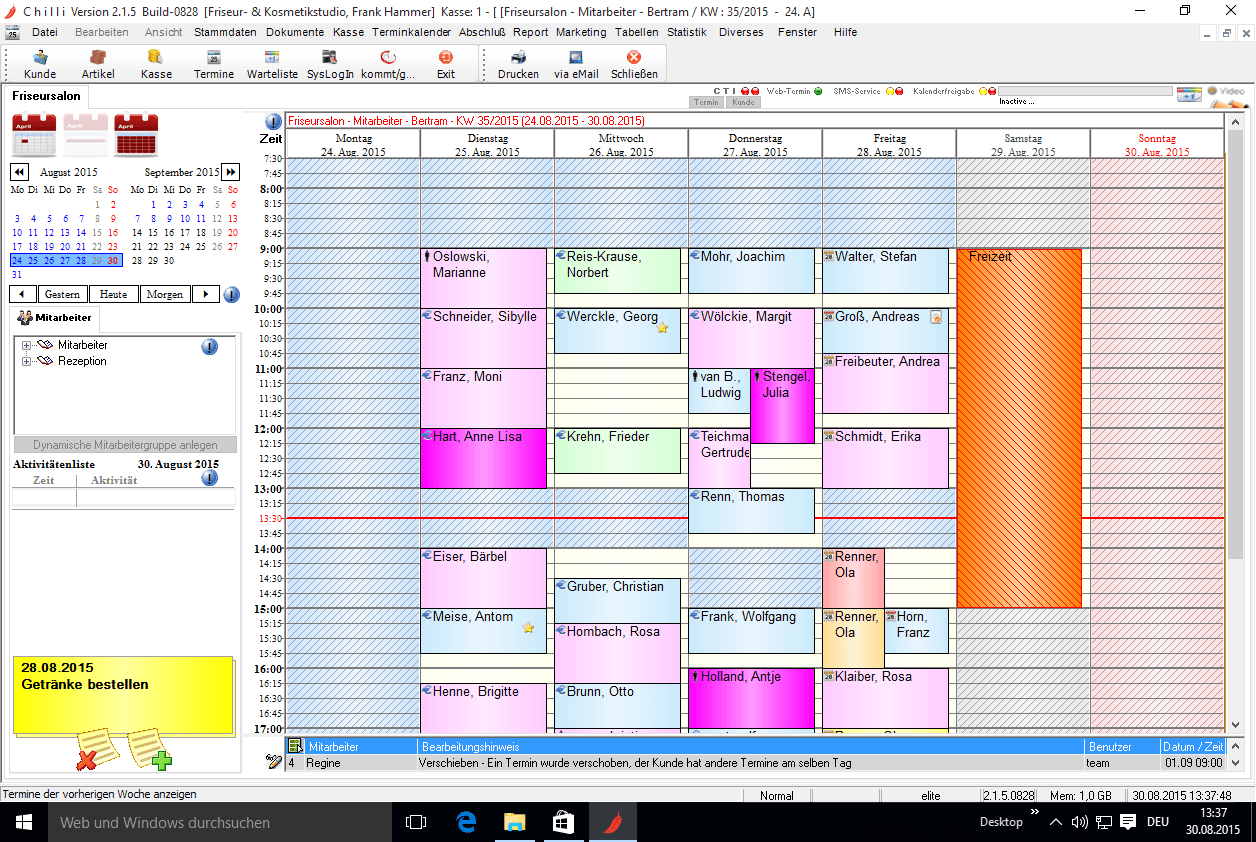The height and width of the screenshot is (842, 1256).
Task: Expand the Mitarbeiter tree node
Action: click(26, 346)
